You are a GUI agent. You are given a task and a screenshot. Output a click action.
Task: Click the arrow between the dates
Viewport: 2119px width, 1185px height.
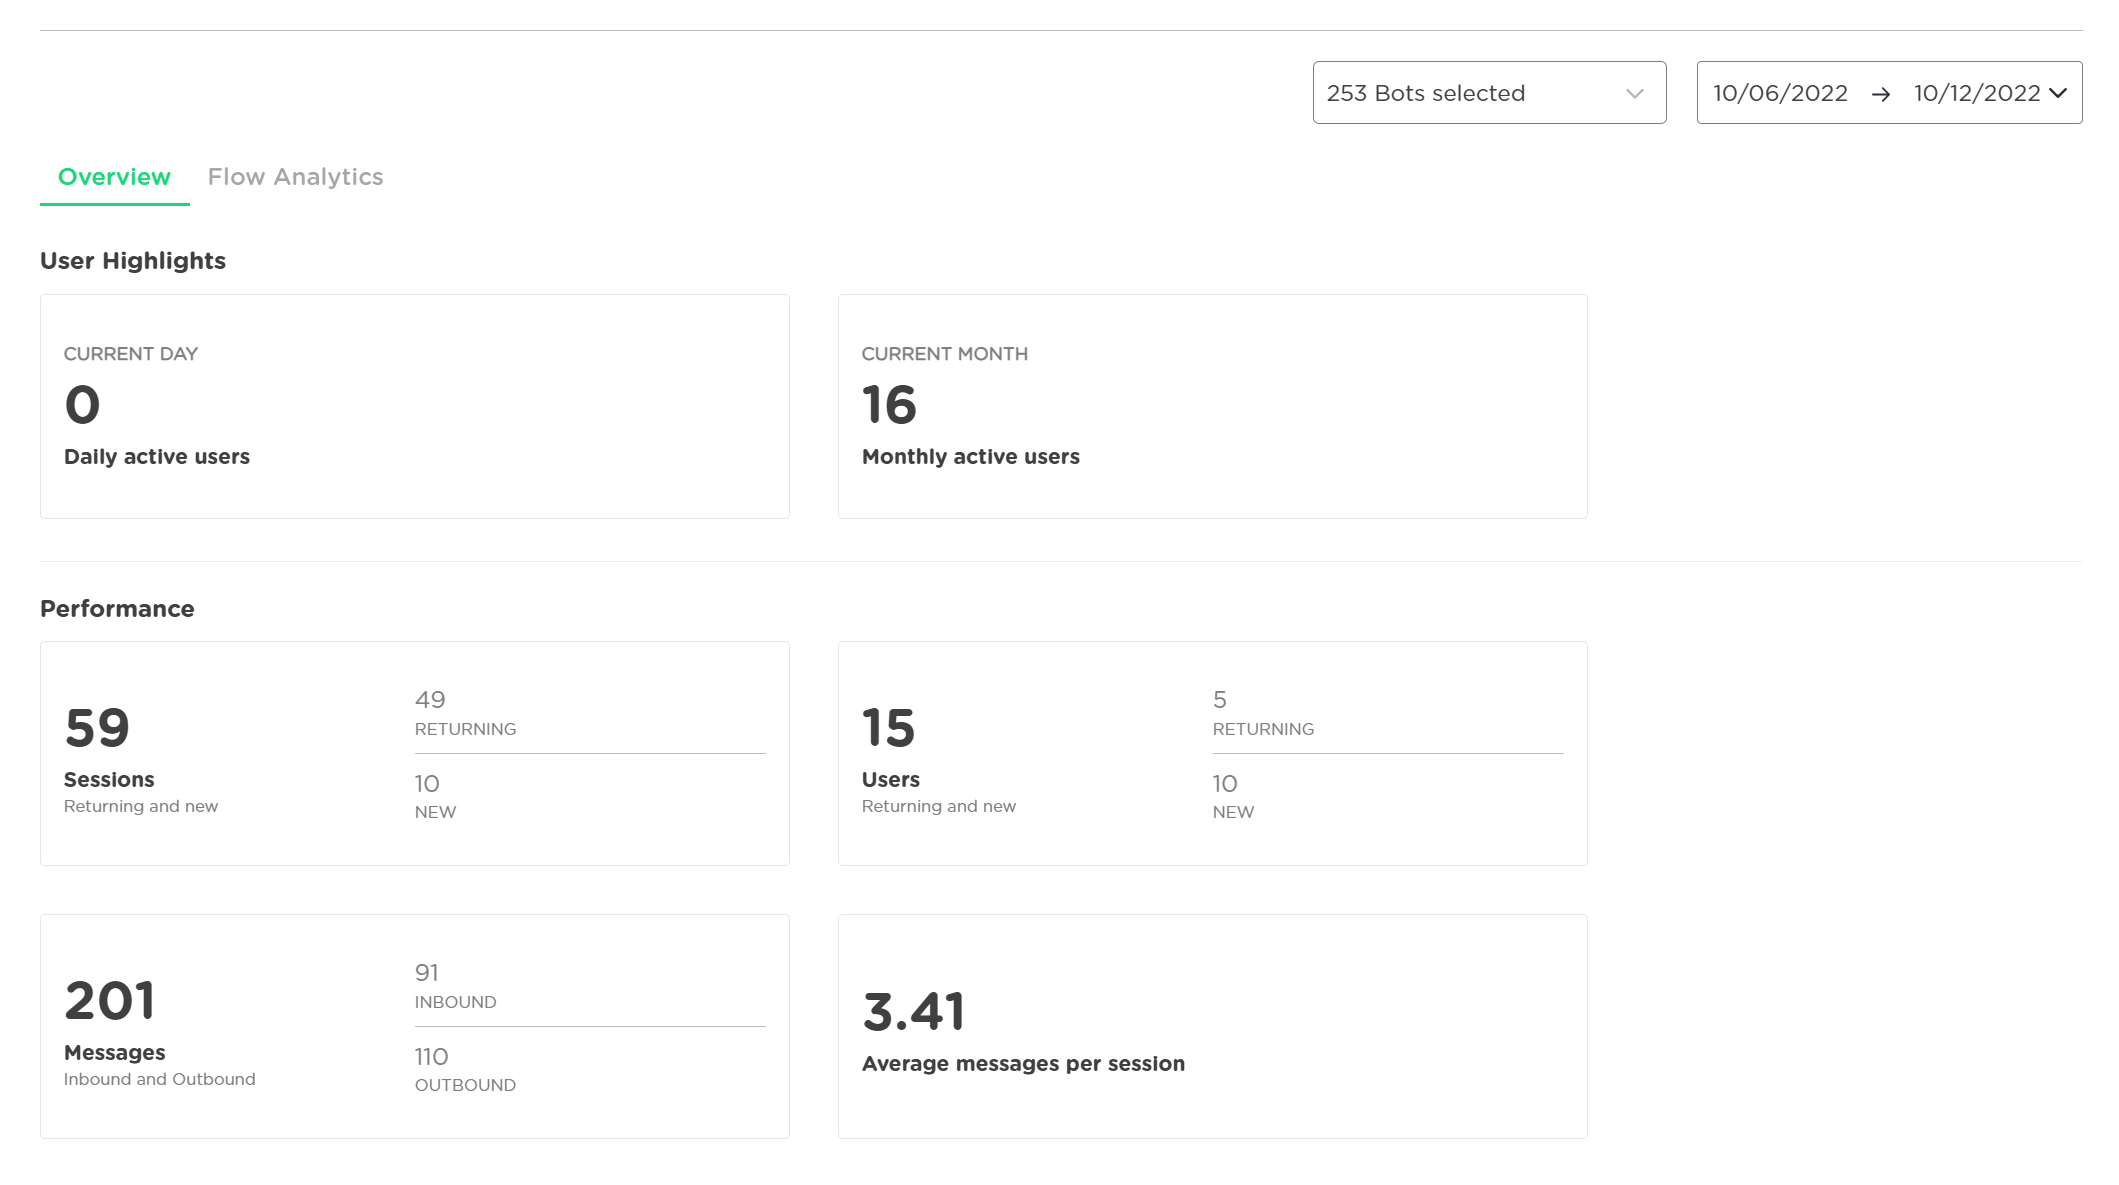click(x=1880, y=94)
